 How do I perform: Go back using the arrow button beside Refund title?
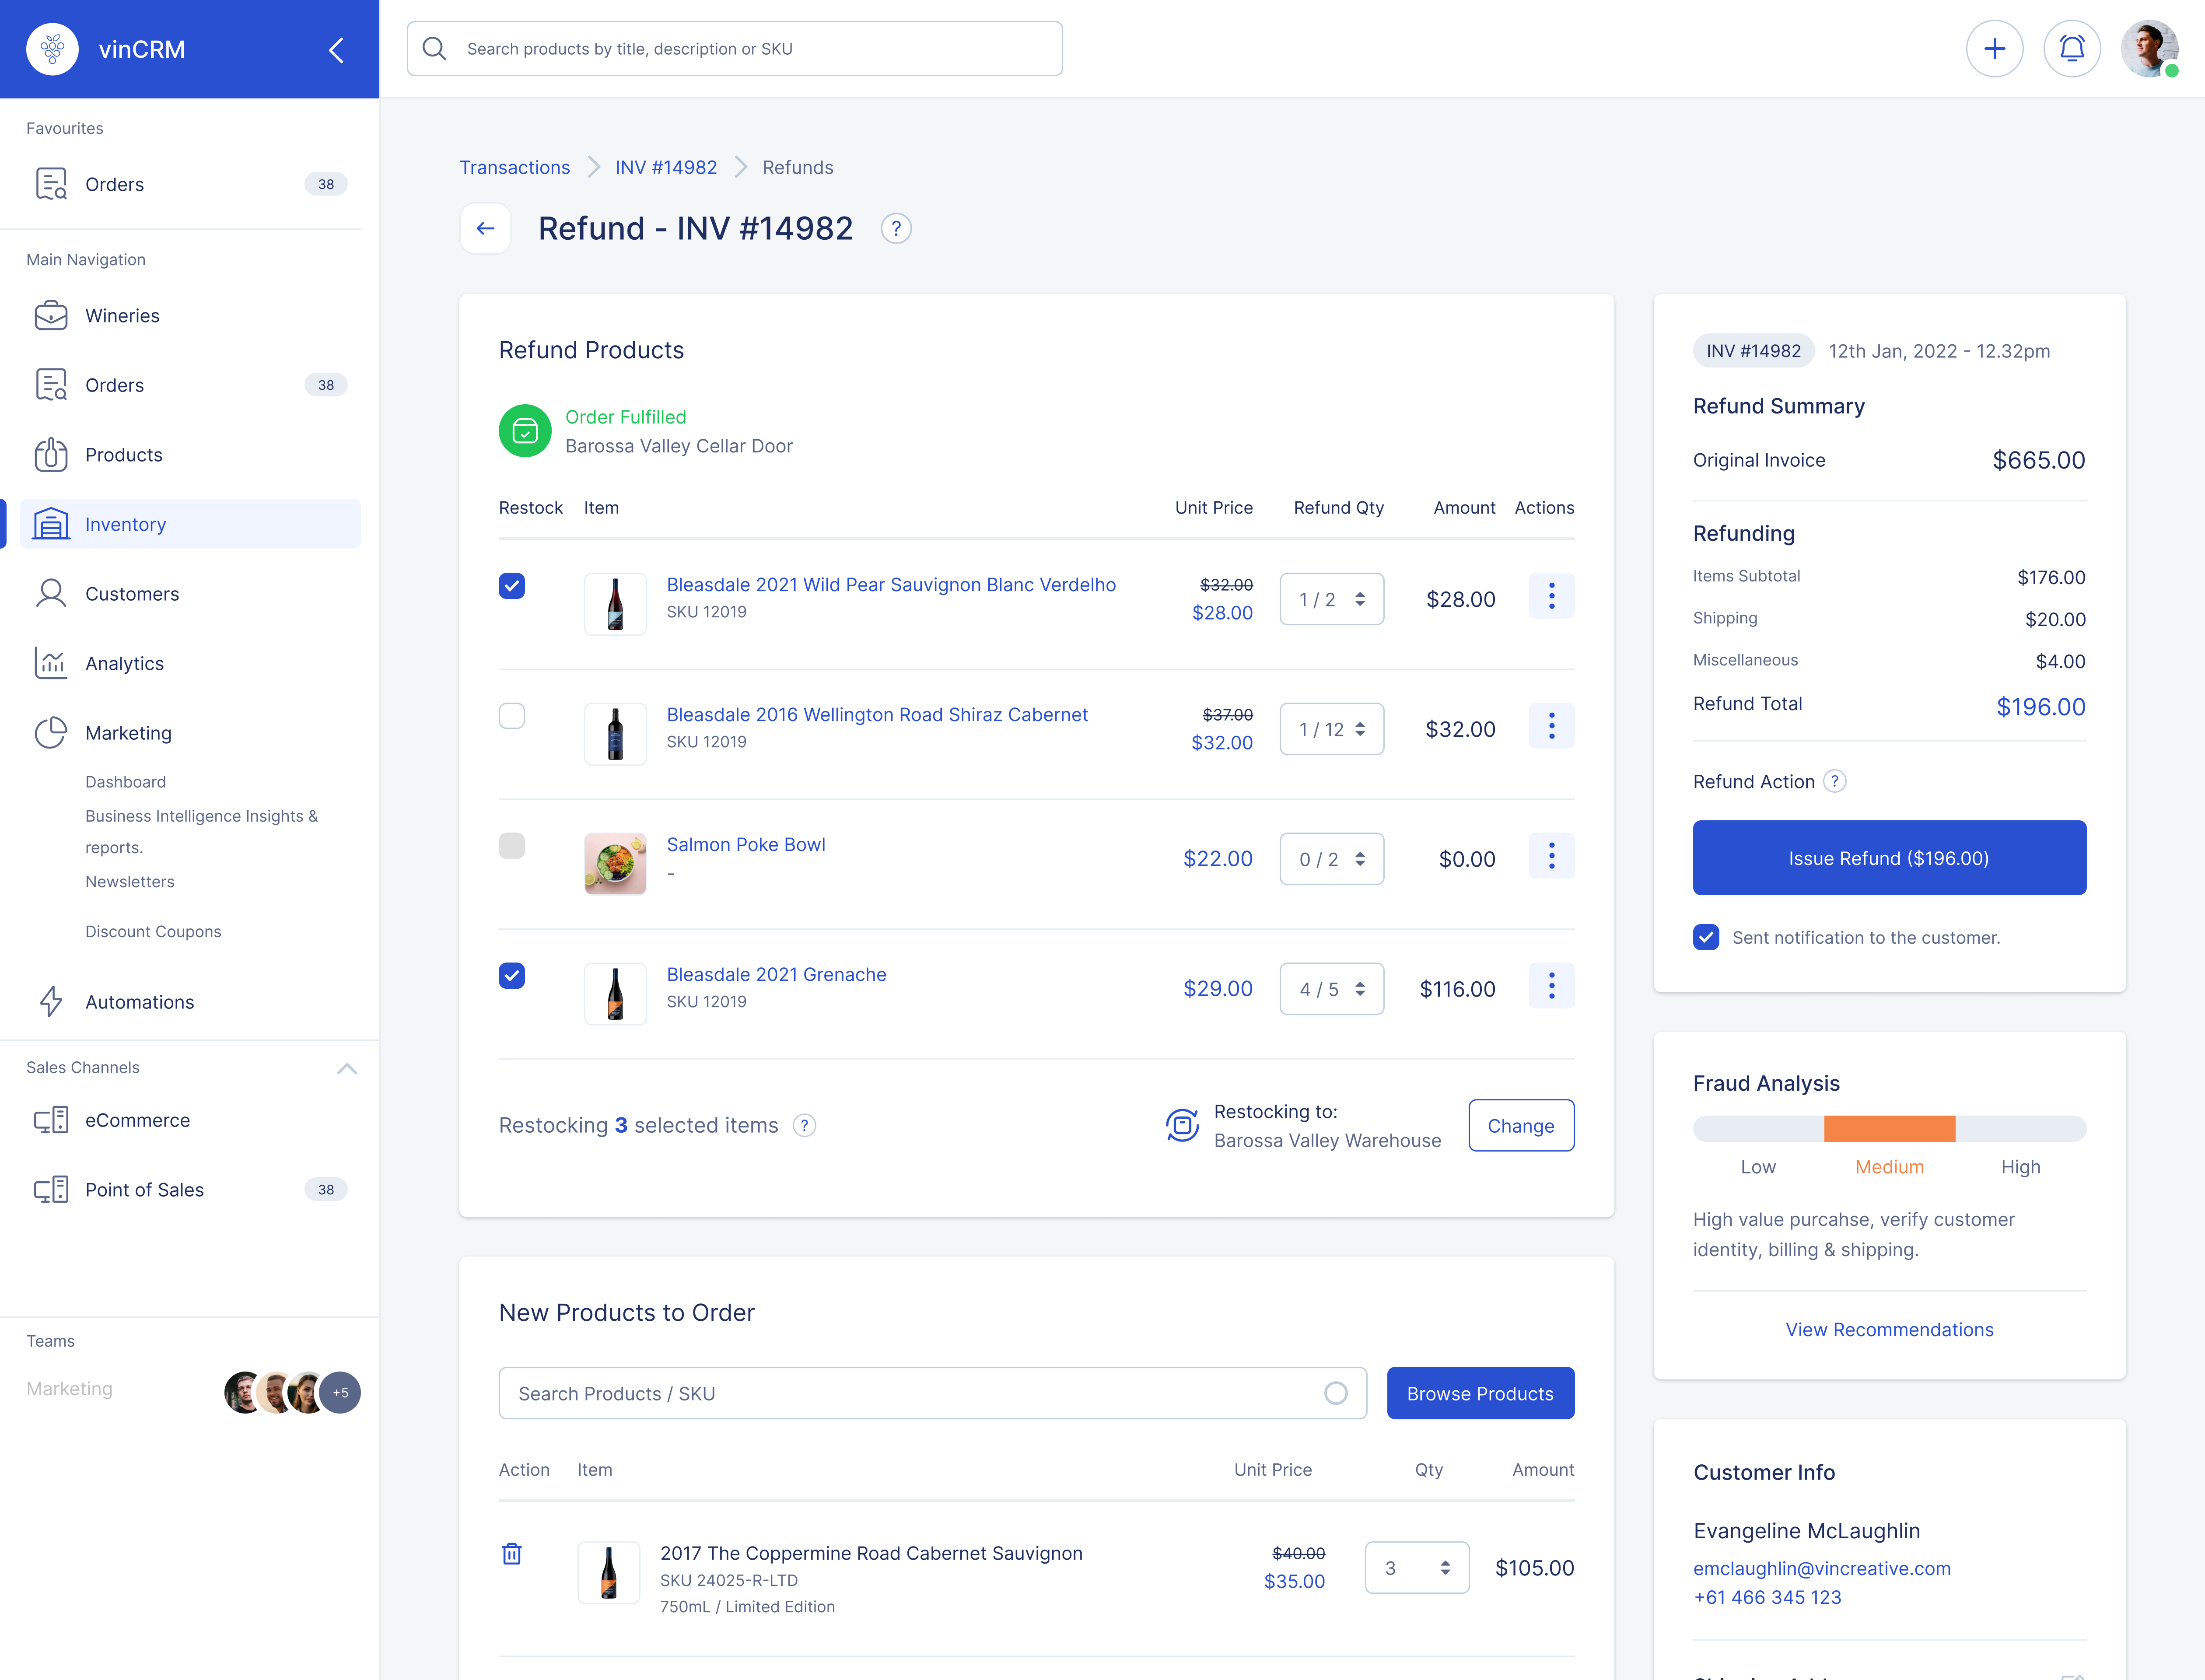[x=485, y=228]
